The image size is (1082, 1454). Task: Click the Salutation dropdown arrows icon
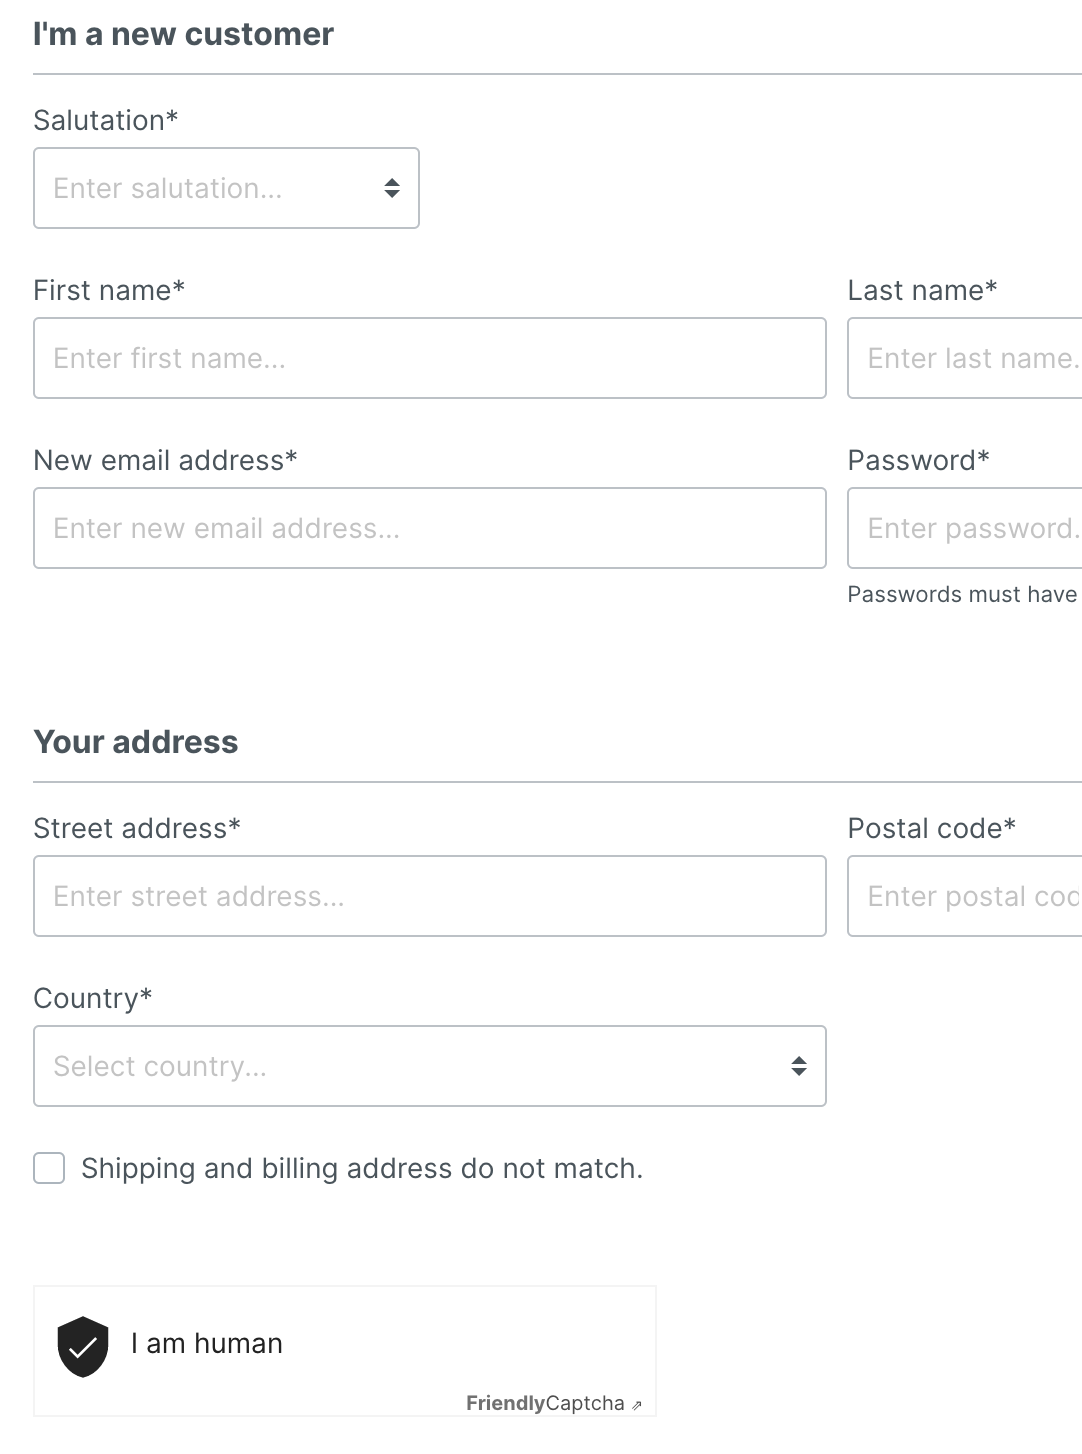[x=392, y=188]
